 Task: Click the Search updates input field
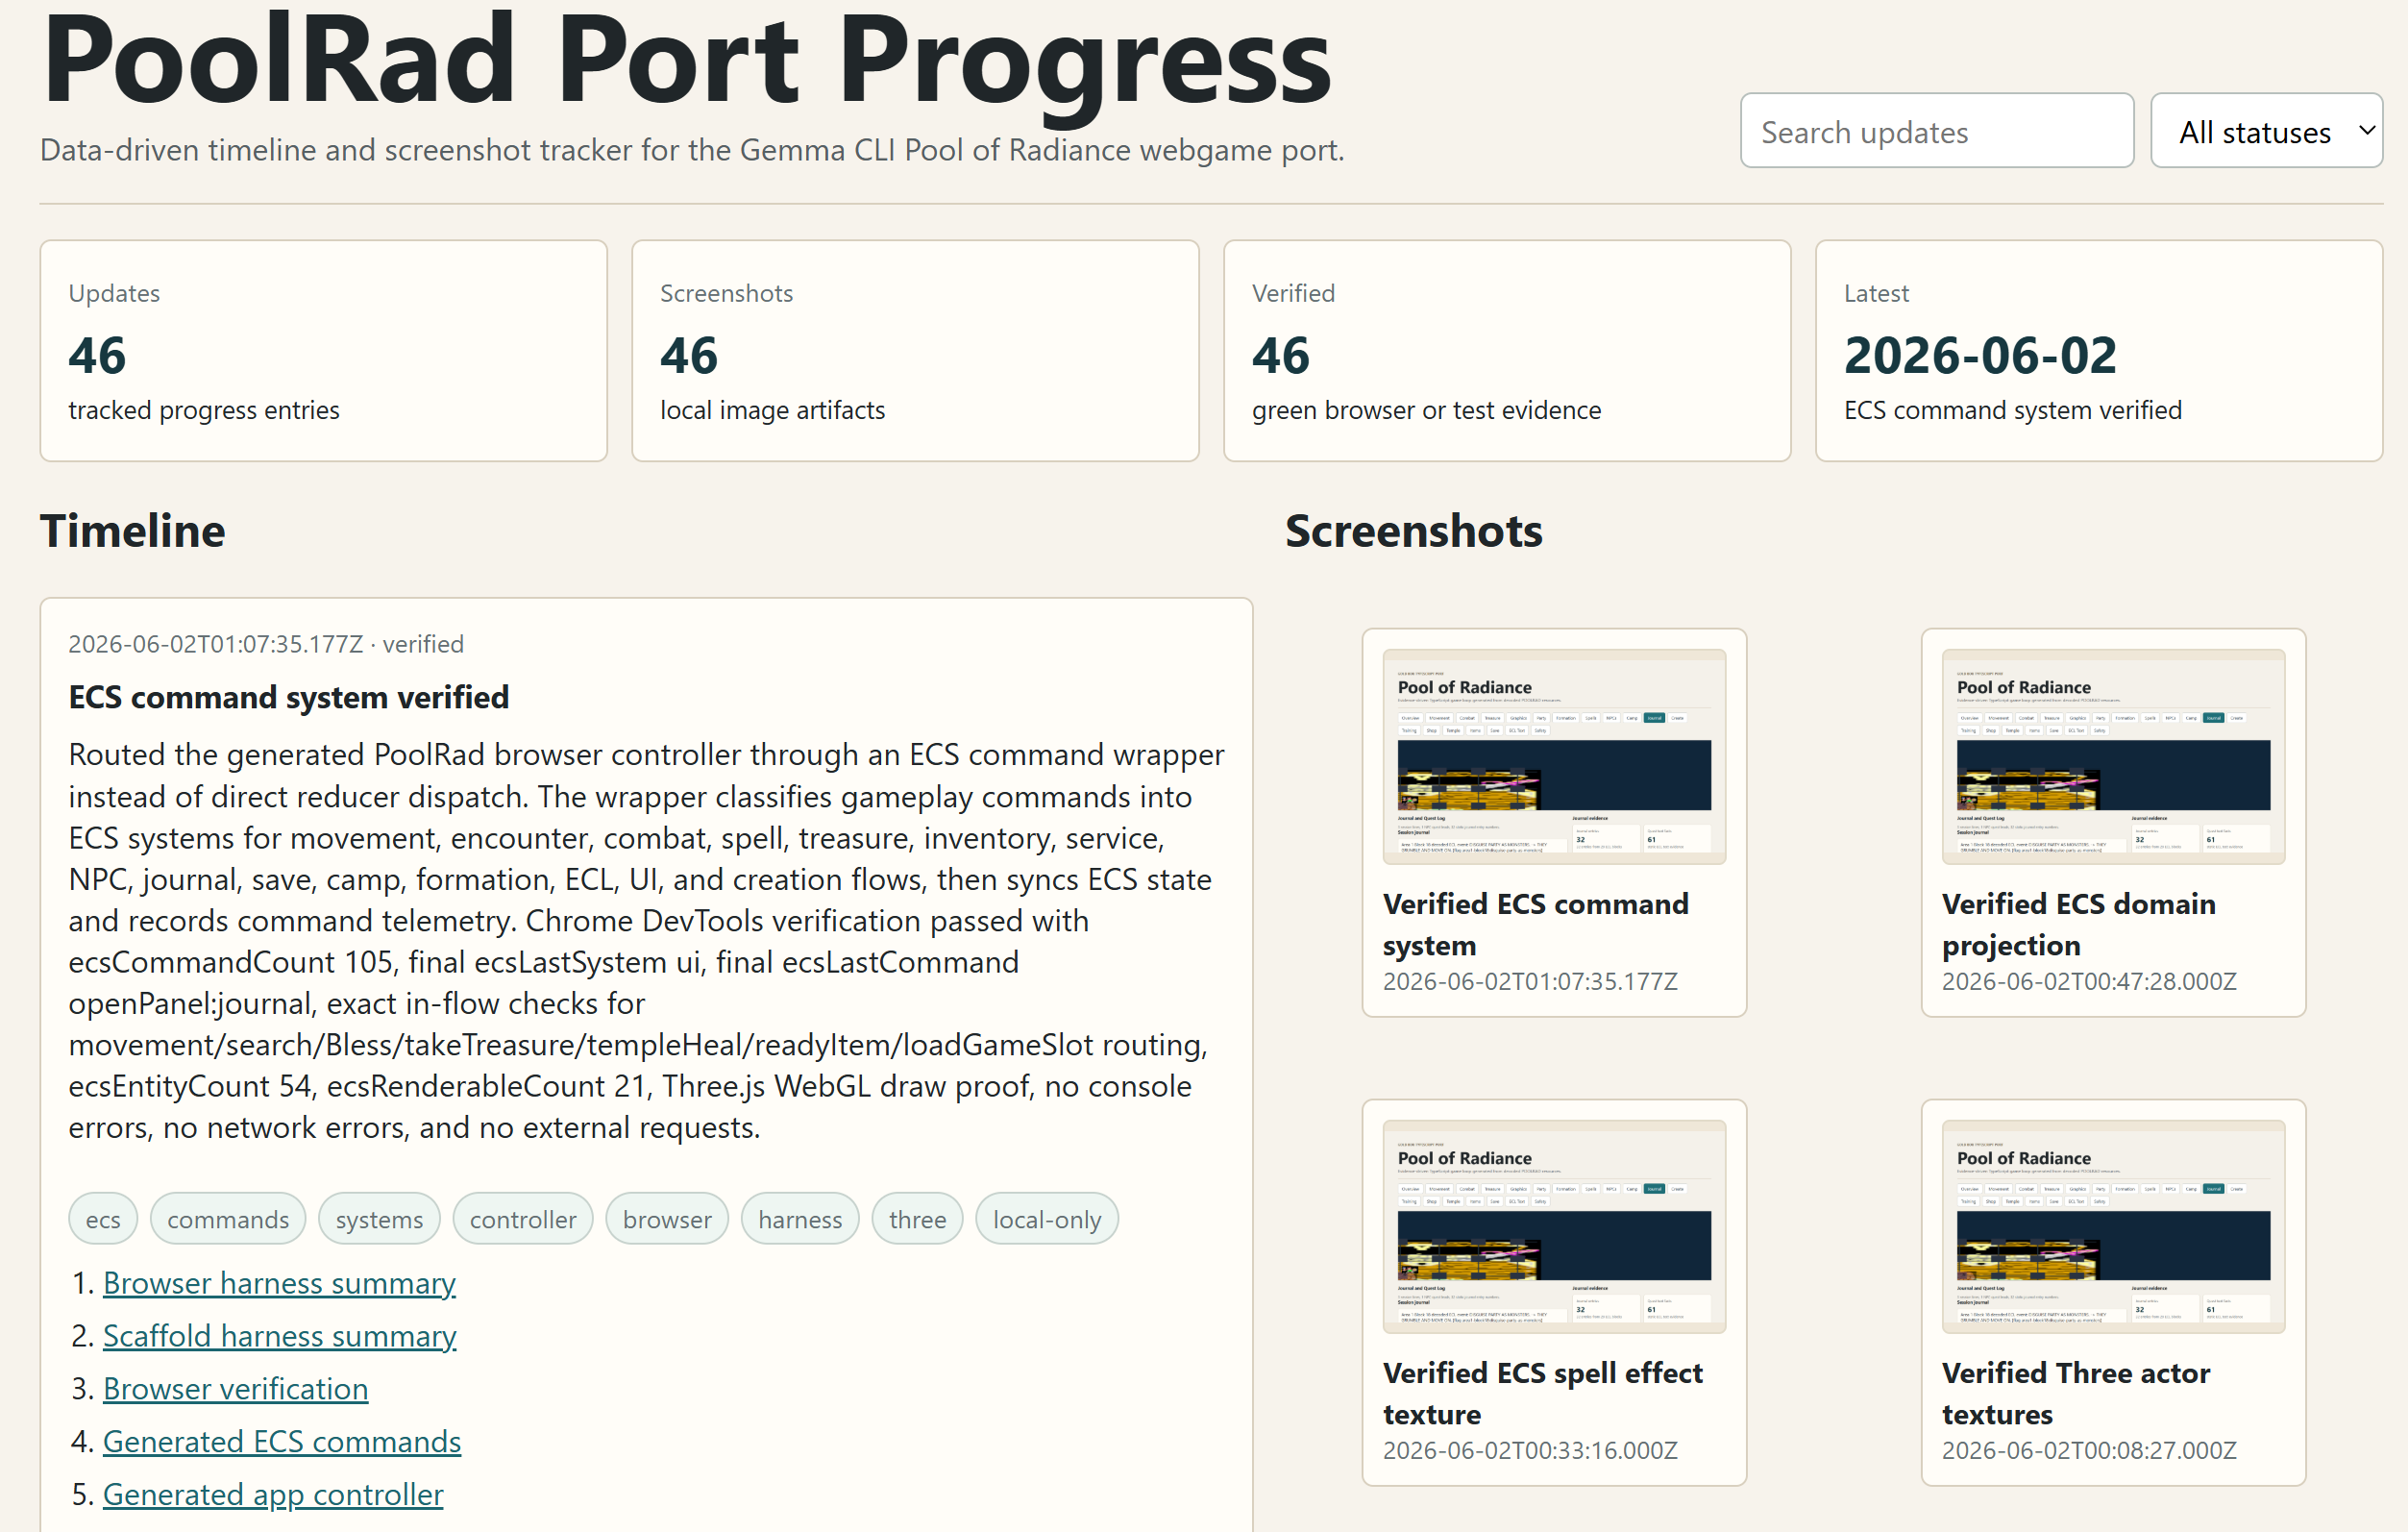pyautogui.click(x=1936, y=131)
